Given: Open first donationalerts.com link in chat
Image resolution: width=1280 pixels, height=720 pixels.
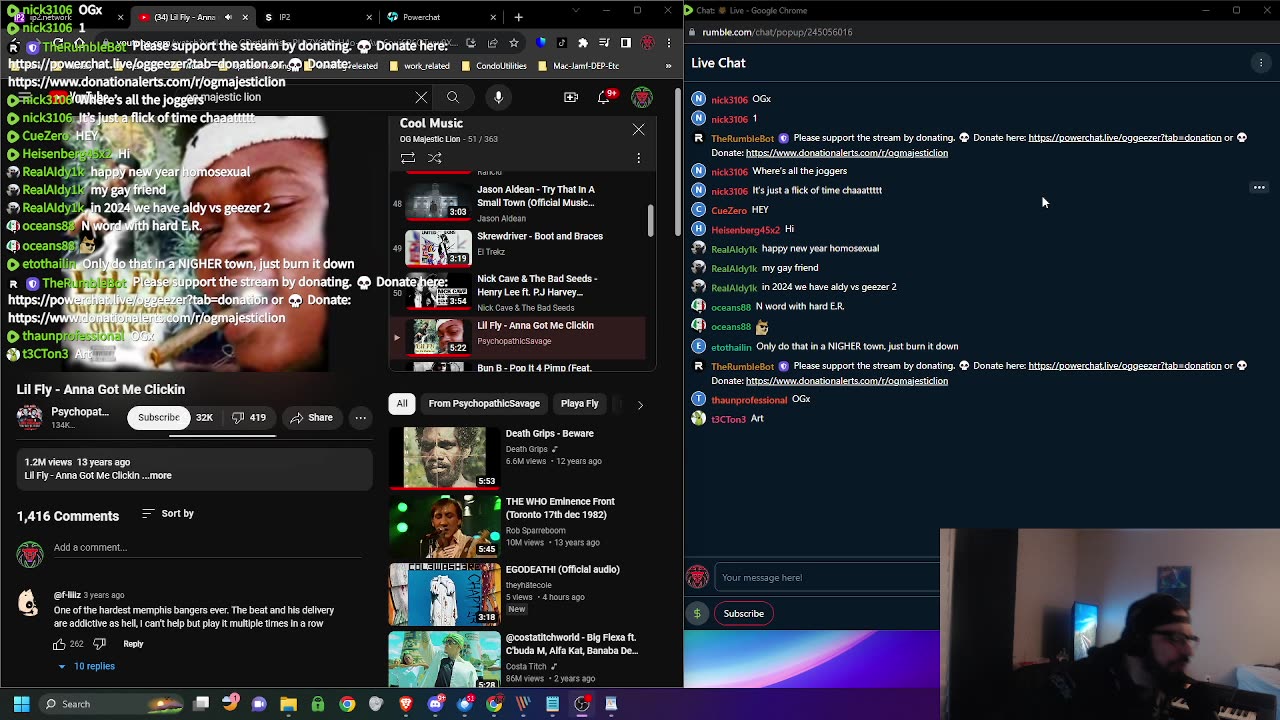Looking at the screenshot, I should [x=847, y=153].
